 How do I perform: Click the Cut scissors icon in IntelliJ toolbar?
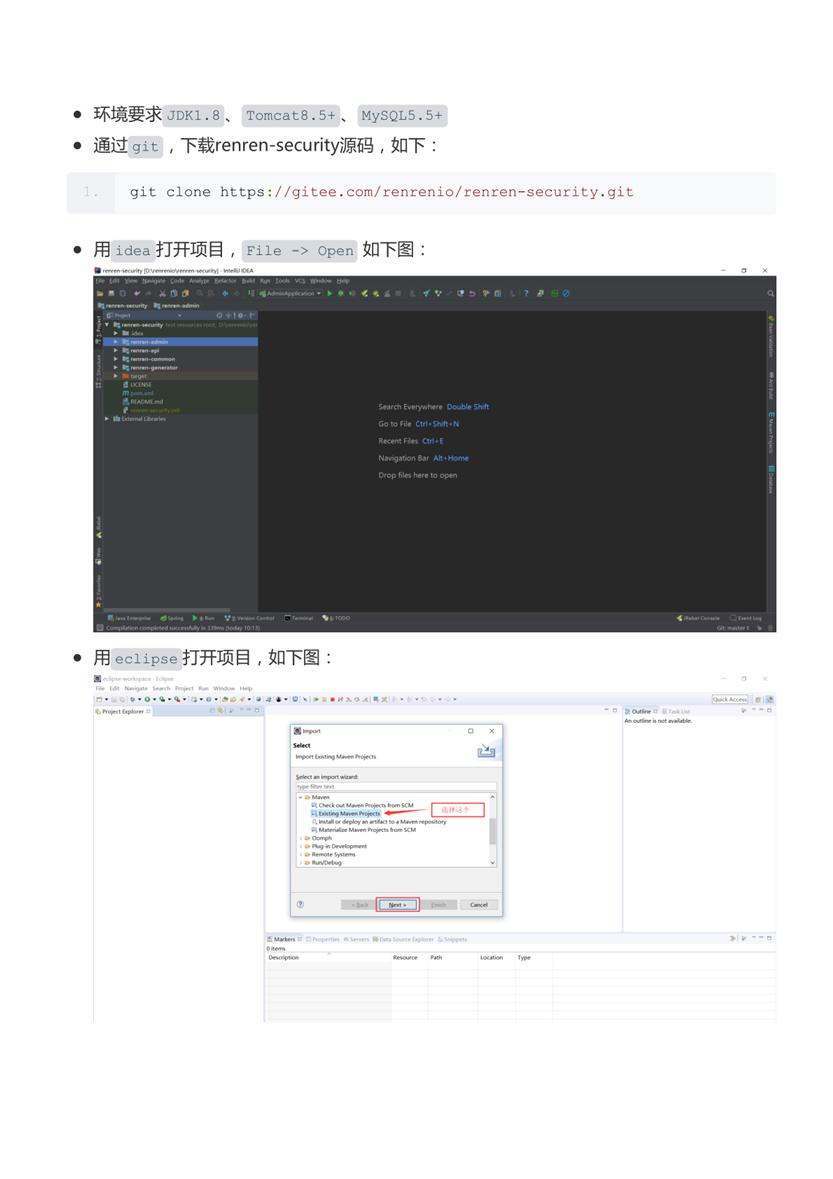click(x=162, y=293)
